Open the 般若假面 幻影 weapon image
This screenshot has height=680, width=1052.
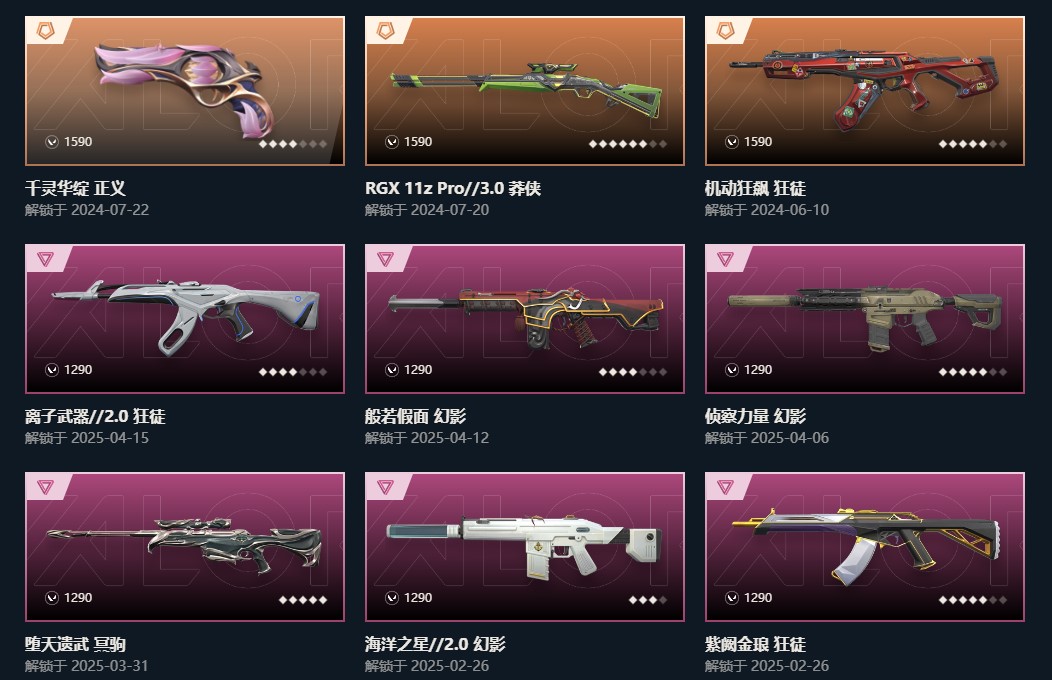click(x=525, y=317)
